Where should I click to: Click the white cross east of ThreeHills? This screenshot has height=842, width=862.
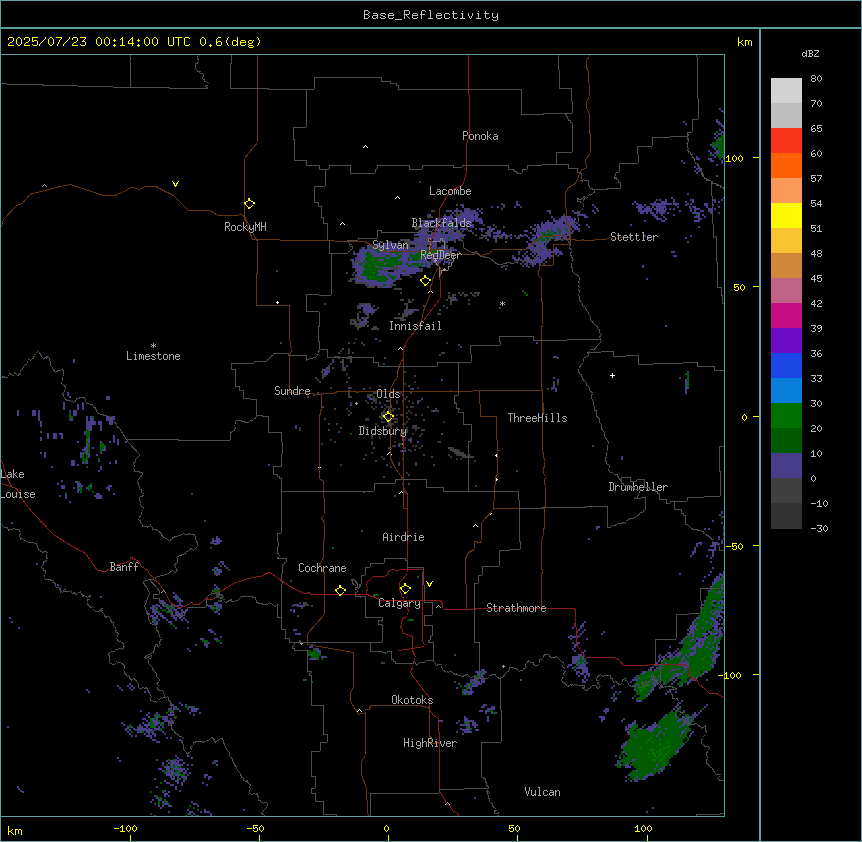tap(612, 375)
